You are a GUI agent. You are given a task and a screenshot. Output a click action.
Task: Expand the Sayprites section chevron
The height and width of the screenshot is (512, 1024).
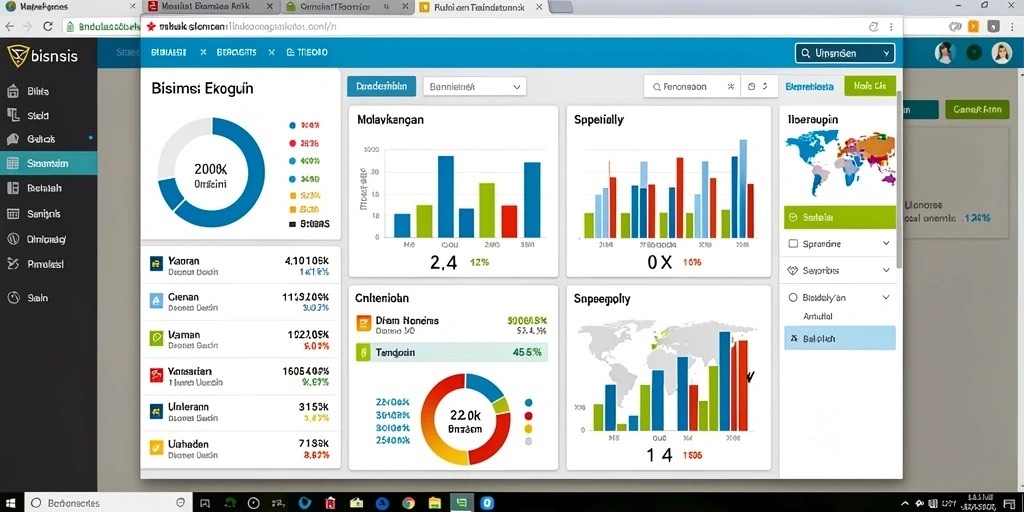886,270
